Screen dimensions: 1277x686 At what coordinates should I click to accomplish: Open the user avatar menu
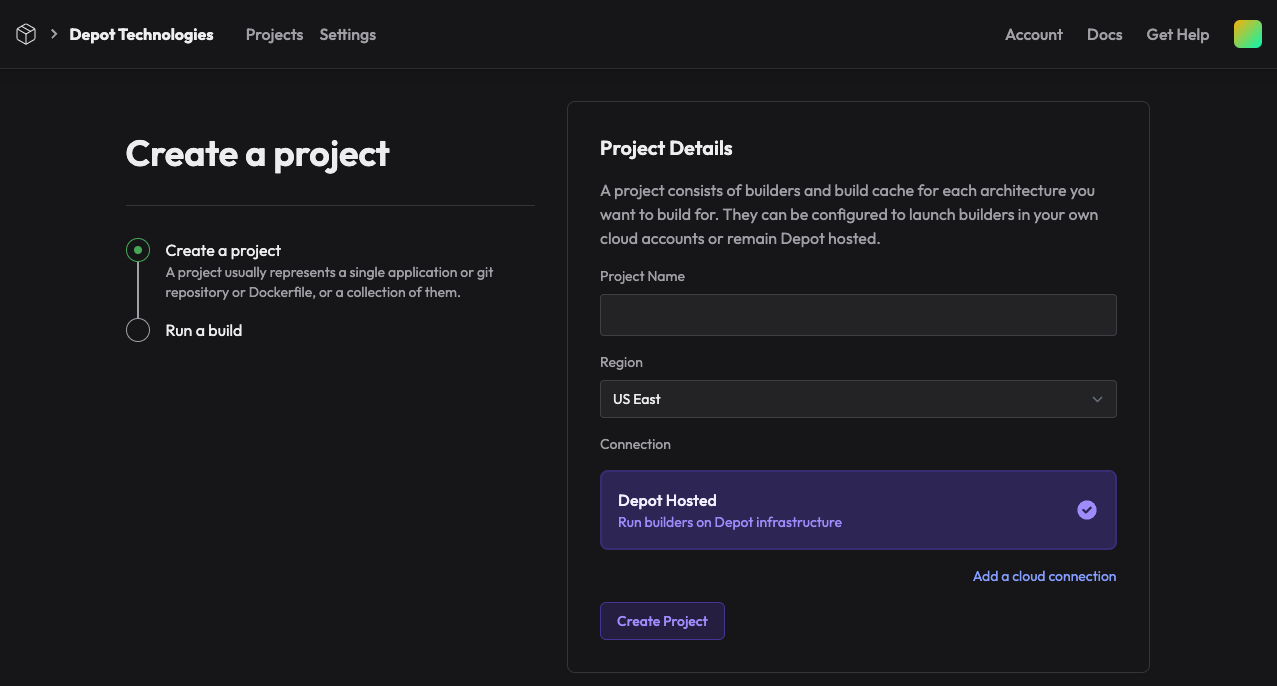coord(1247,34)
